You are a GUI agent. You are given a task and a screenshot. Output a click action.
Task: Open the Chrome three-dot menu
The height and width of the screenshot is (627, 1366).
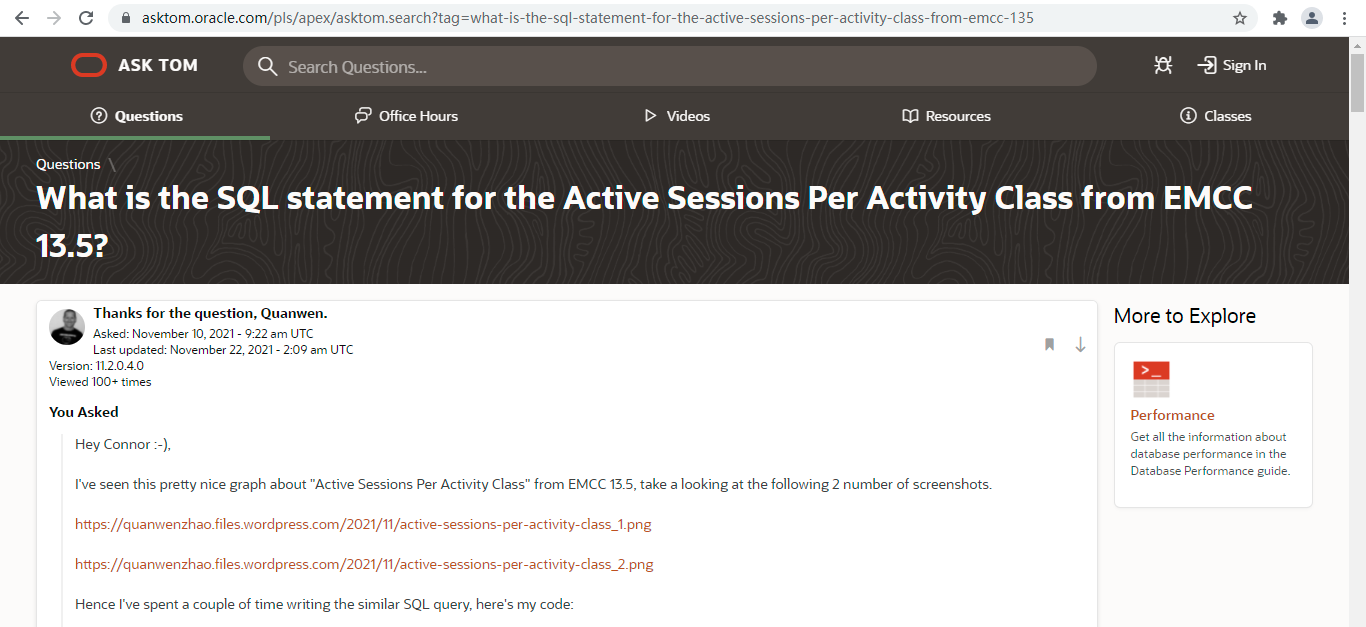1344,18
